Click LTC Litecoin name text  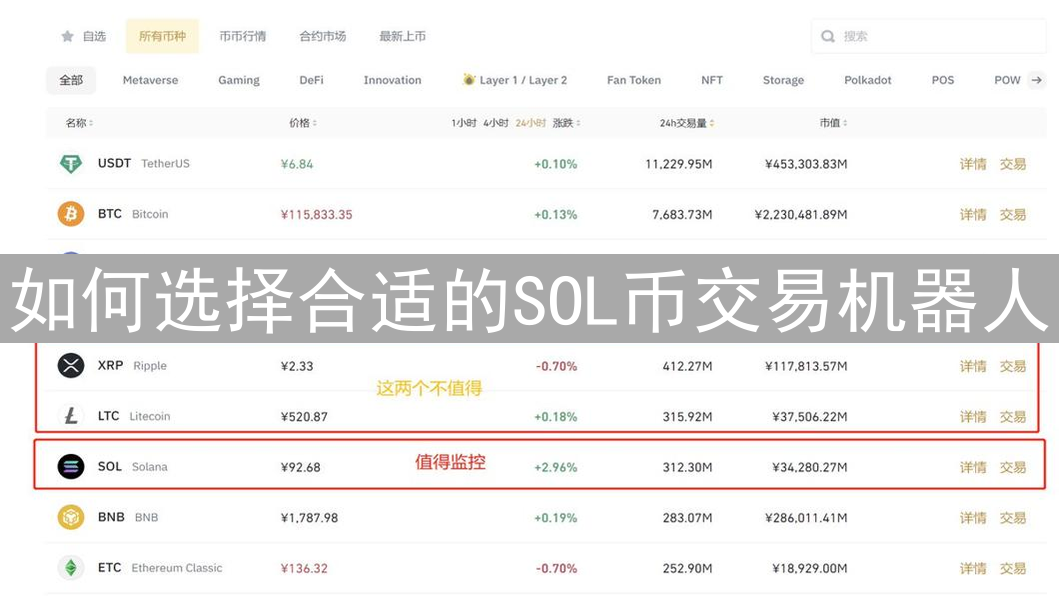(134, 416)
